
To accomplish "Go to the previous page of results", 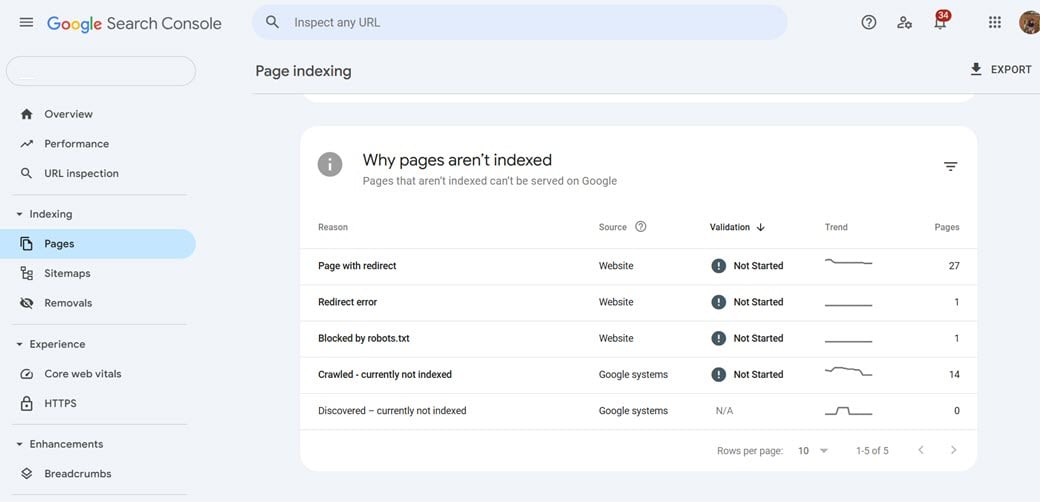I will (x=921, y=450).
